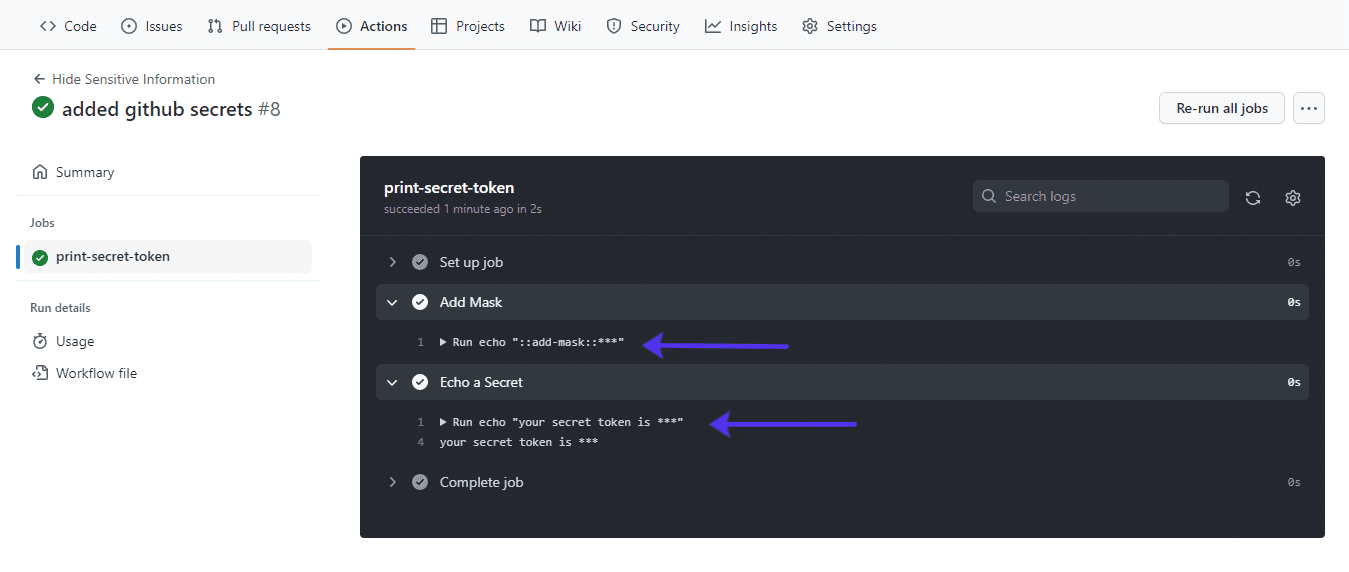
Task: Open the Issues tab
Action: point(152,26)
